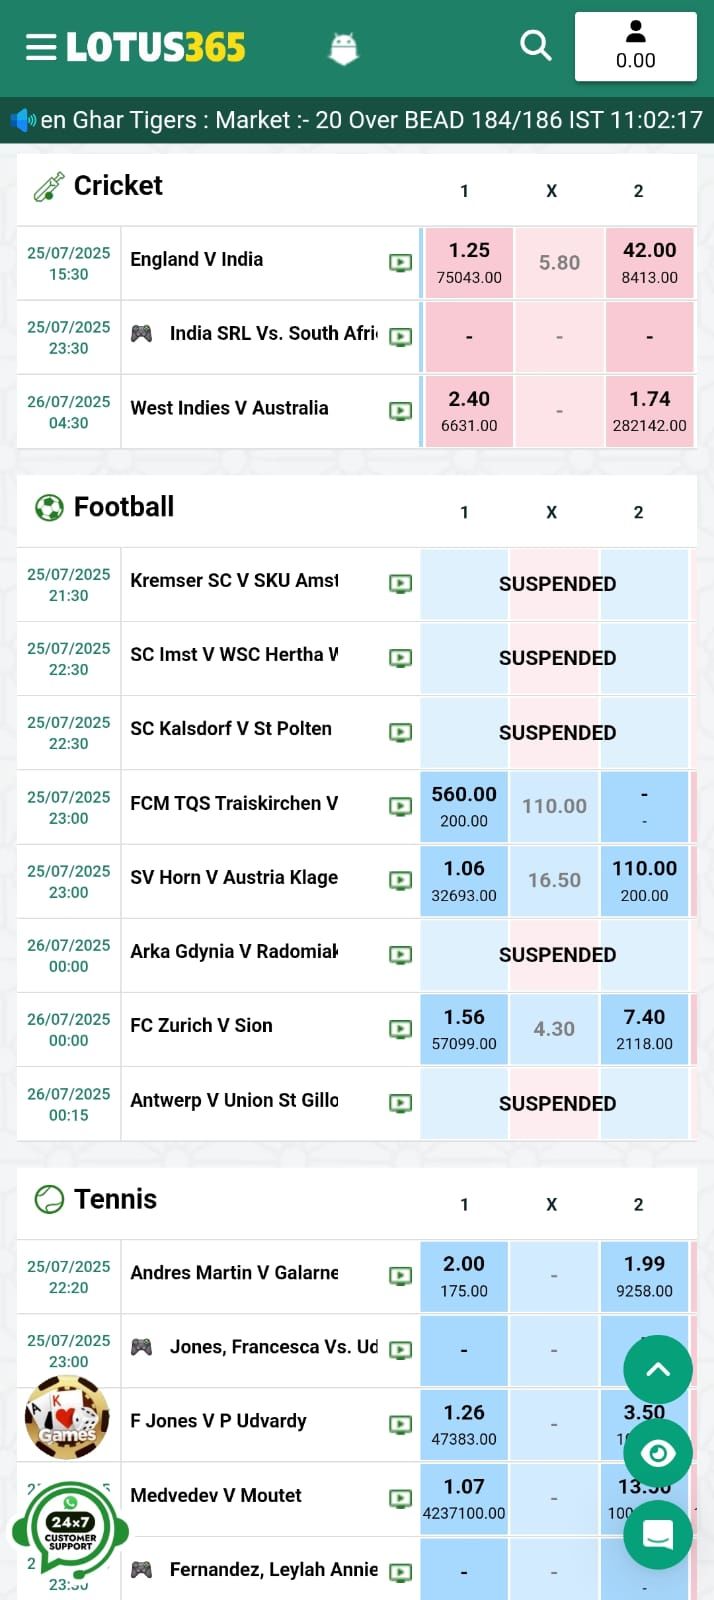The width and height of the screenshot is (714, 1600).
Task: Open the West Indies V Australia match
Action: click(x=229, y=408)
